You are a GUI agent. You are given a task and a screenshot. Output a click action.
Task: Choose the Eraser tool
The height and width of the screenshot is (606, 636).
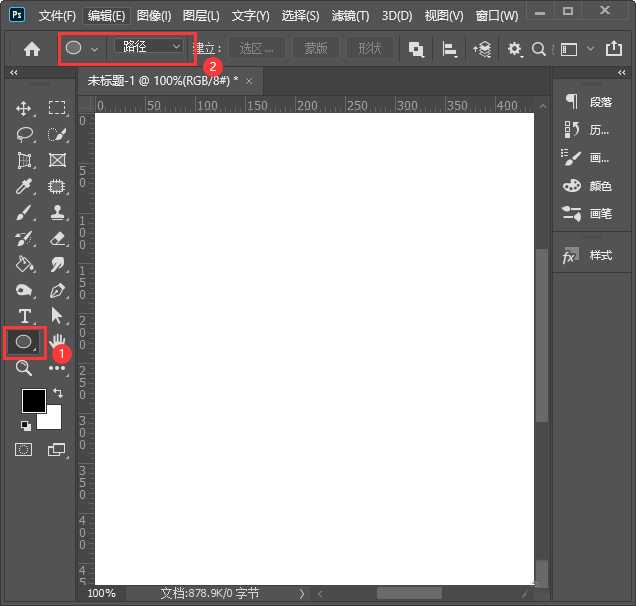tap(57, 238)
